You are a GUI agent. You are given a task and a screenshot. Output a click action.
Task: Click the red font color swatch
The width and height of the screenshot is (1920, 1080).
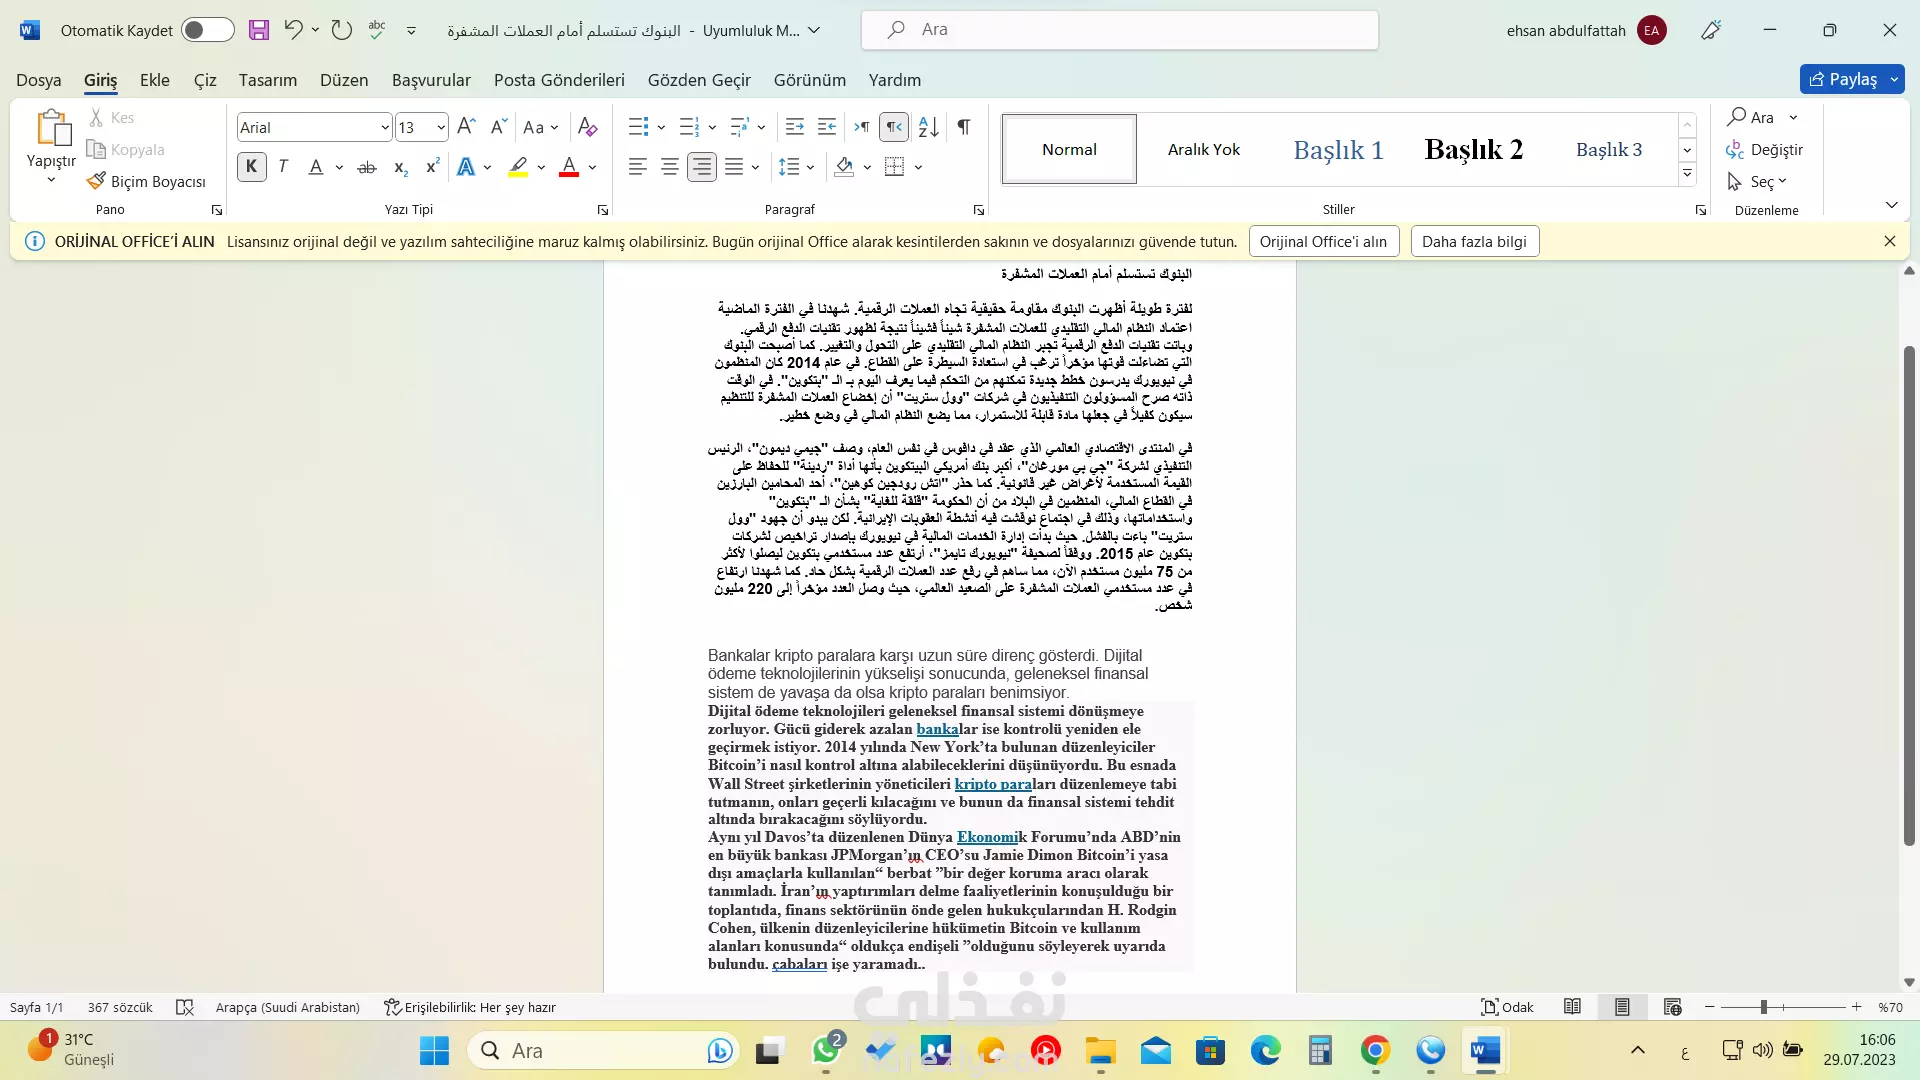569,167
